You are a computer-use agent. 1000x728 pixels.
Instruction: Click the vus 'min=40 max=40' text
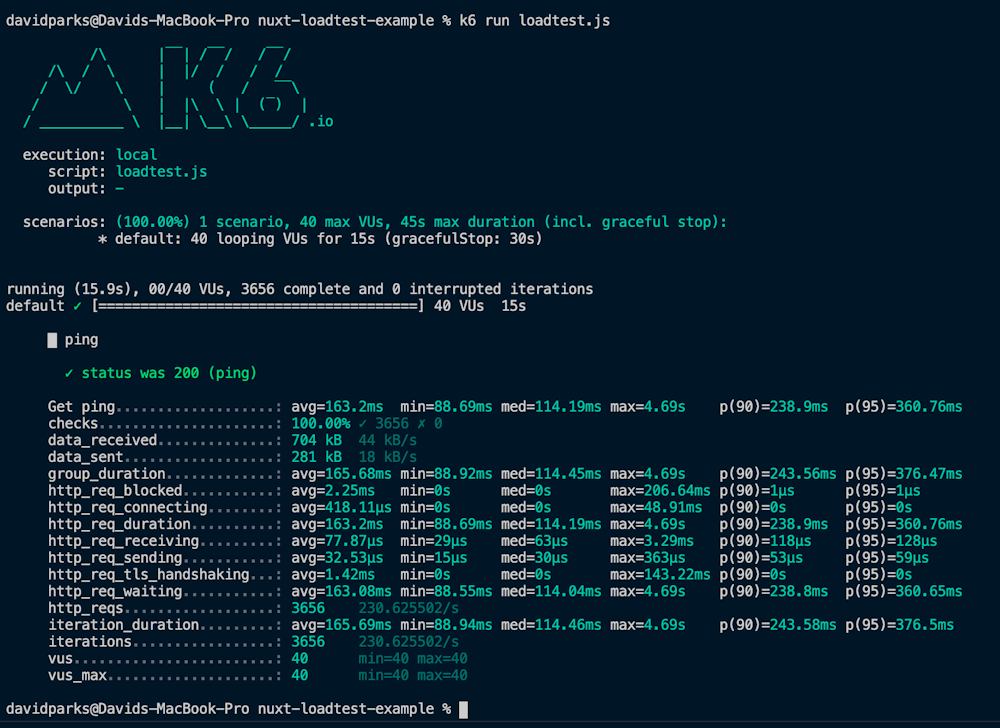(x=413, y=659)
